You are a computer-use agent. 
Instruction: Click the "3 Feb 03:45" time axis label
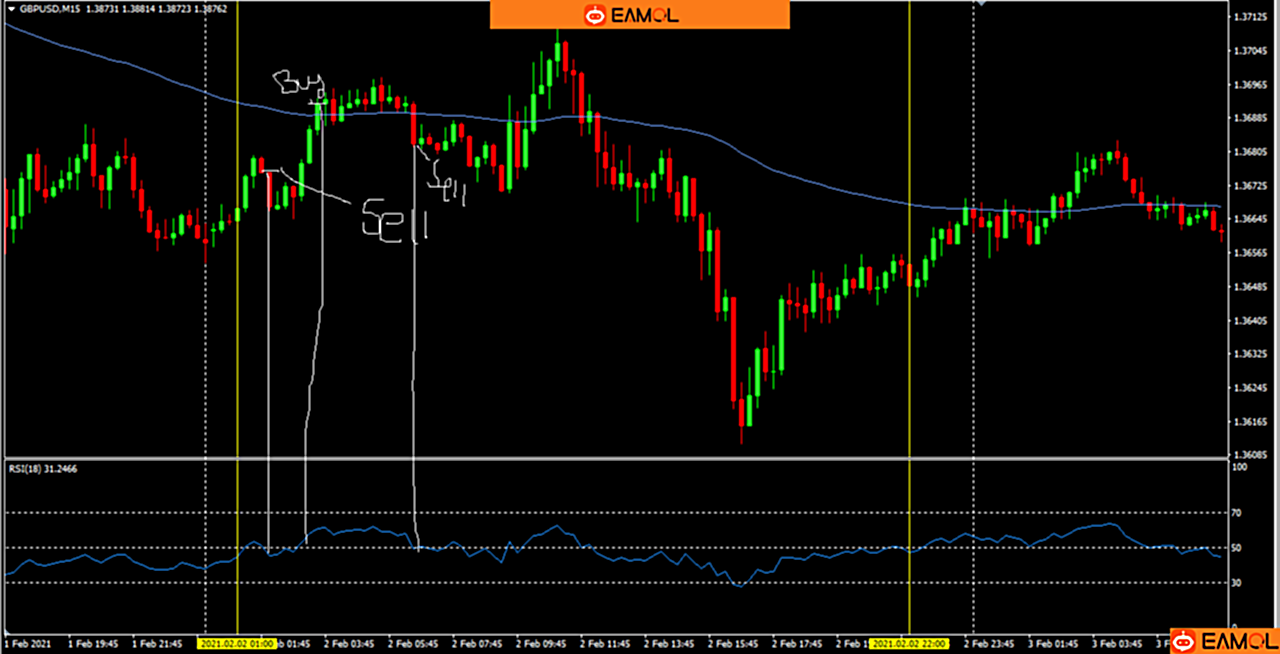[1116, 643]
